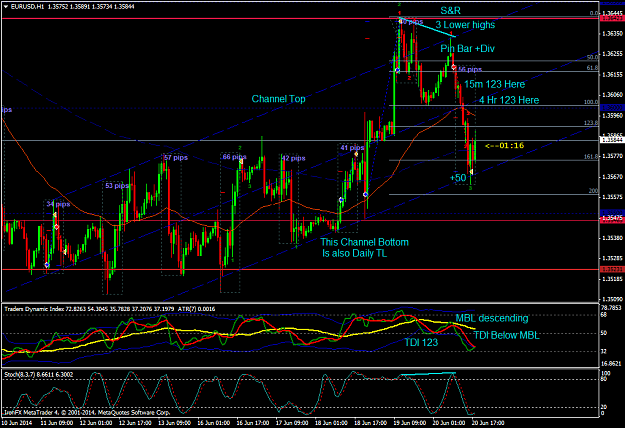Viewport: 625px width, 428px height.
Task: Select the cyan divergence line on Stoch panel
Action: (428, 374)
